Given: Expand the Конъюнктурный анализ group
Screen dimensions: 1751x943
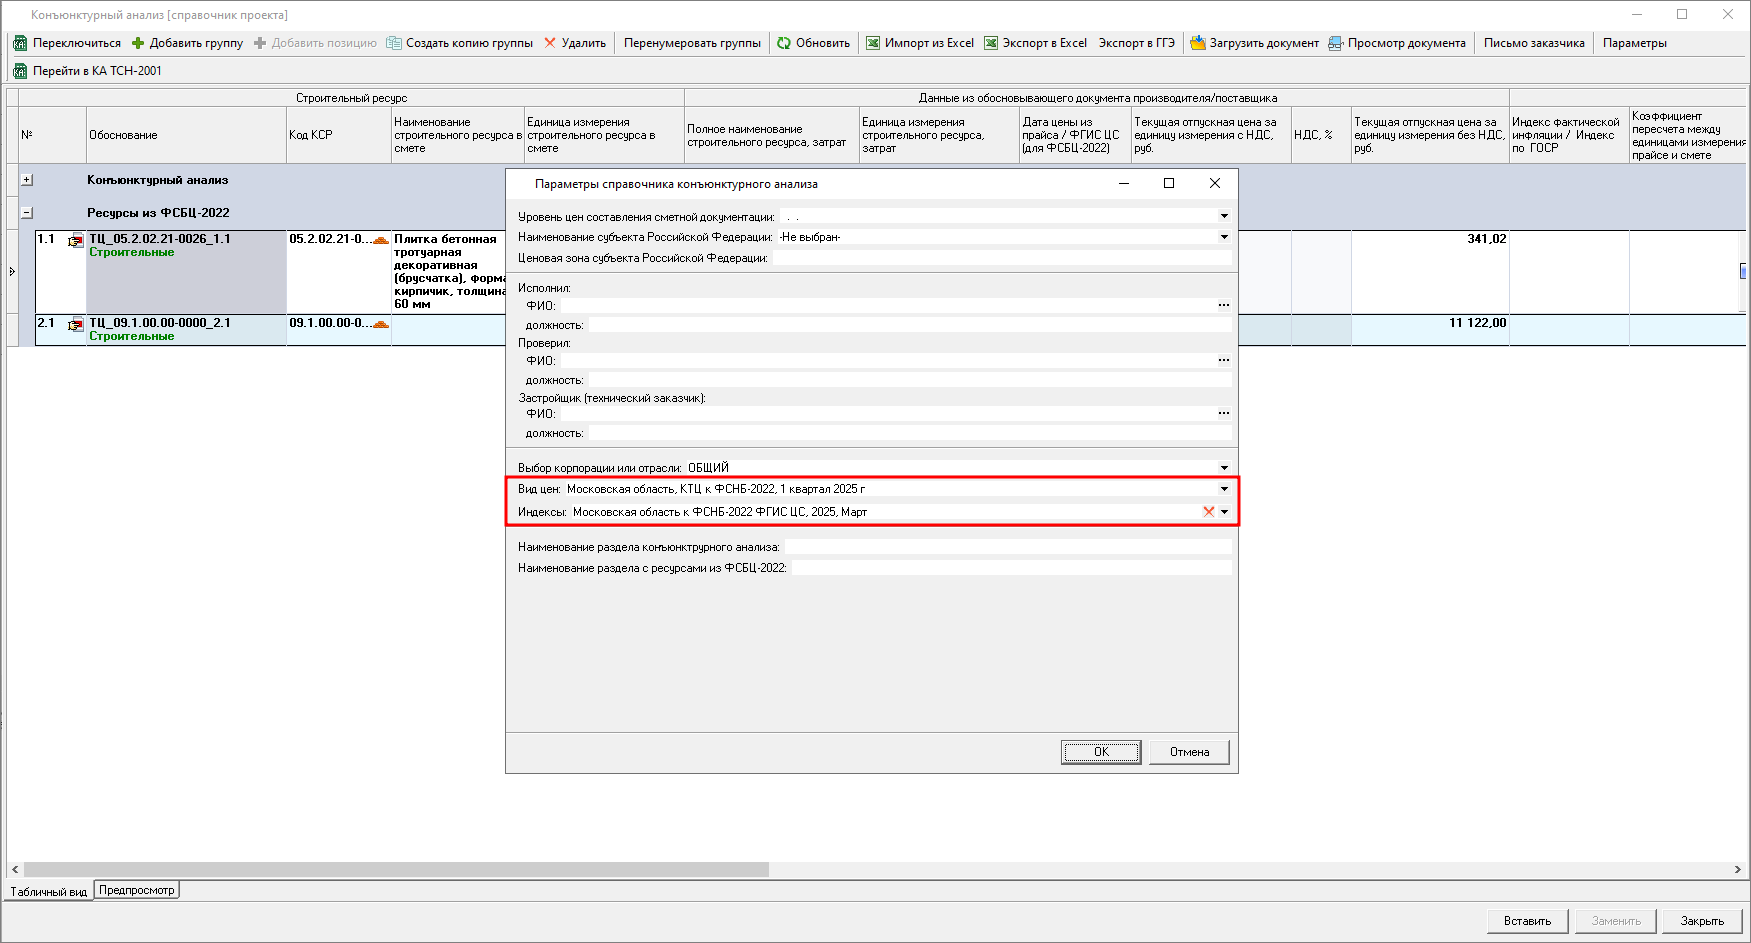Looking at the screenshot, I should [27, 180].
